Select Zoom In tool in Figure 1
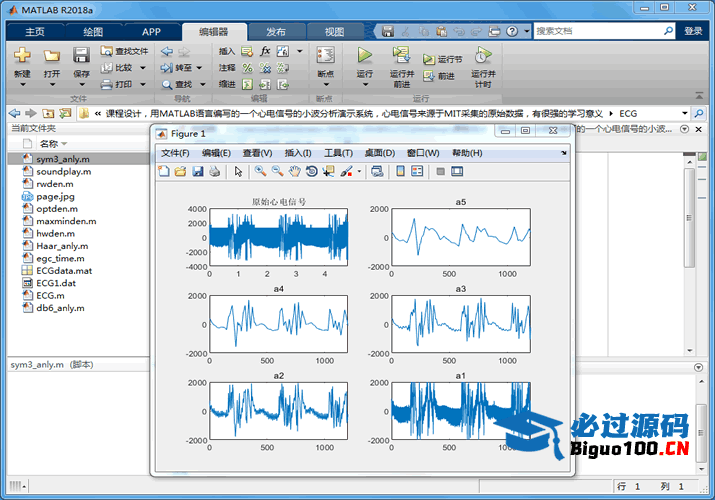The height and width of the screenshot is (500, 715). pyautogui.click(x=260, y=171)
